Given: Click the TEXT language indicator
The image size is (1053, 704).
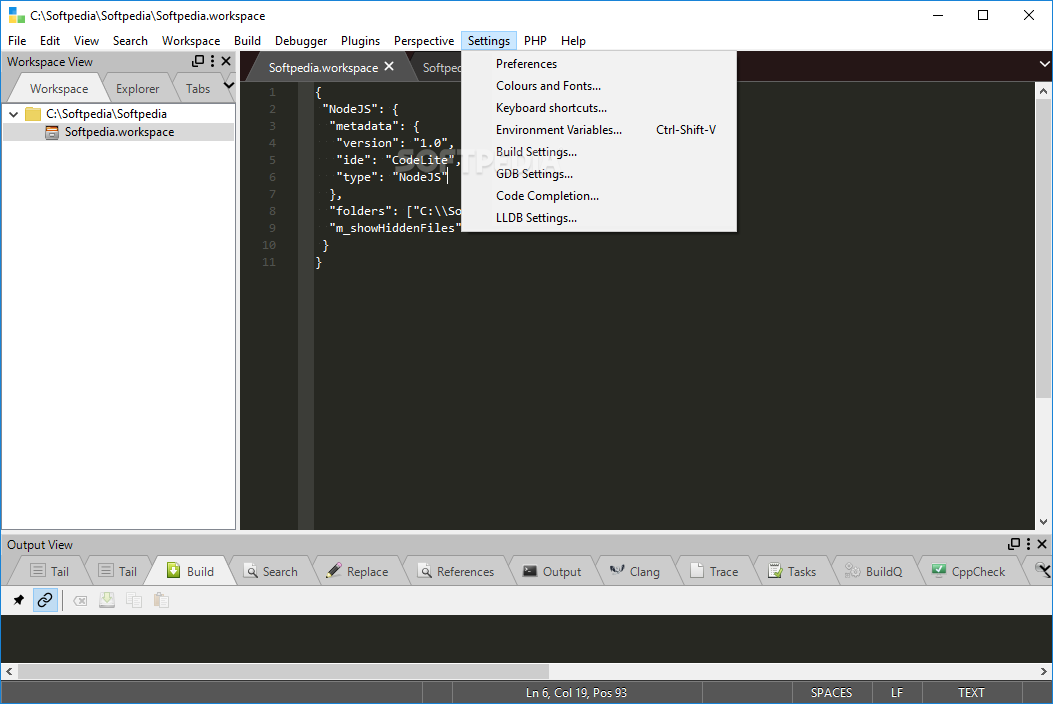Looking at the screenshot, I should pyautogui.click(x=971, y=693).
